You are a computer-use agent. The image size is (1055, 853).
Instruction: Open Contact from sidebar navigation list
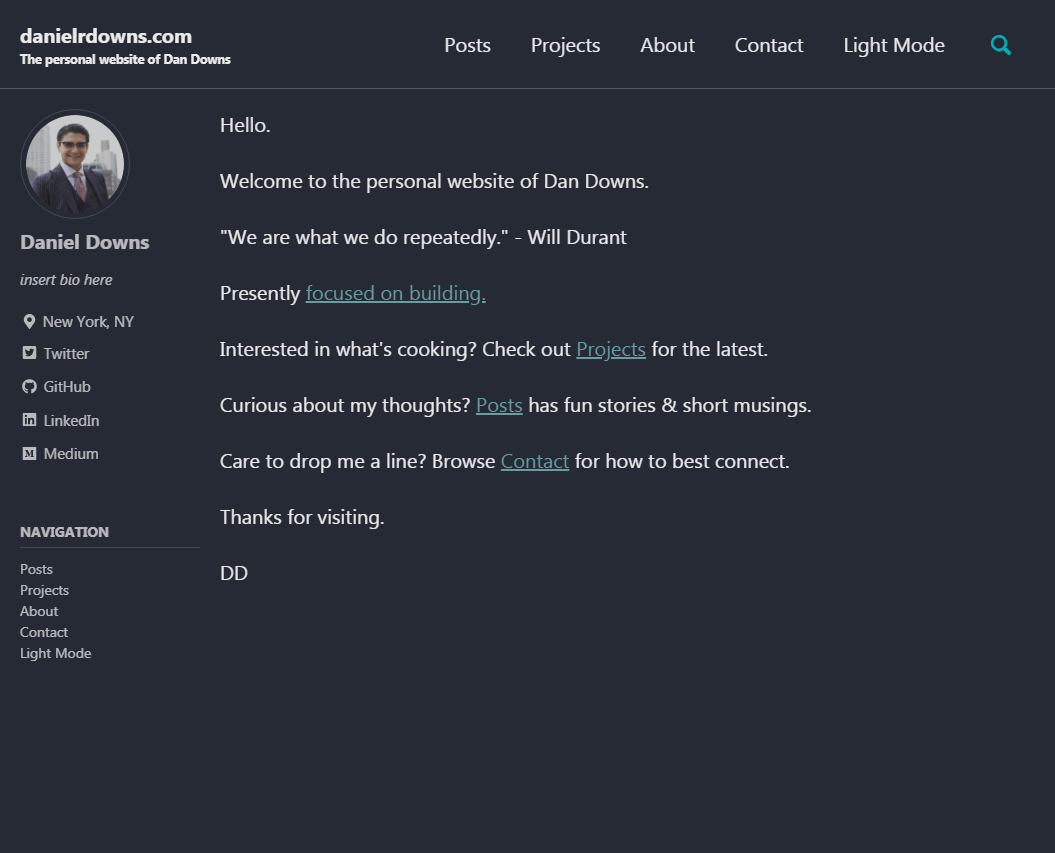click(44, 632)
